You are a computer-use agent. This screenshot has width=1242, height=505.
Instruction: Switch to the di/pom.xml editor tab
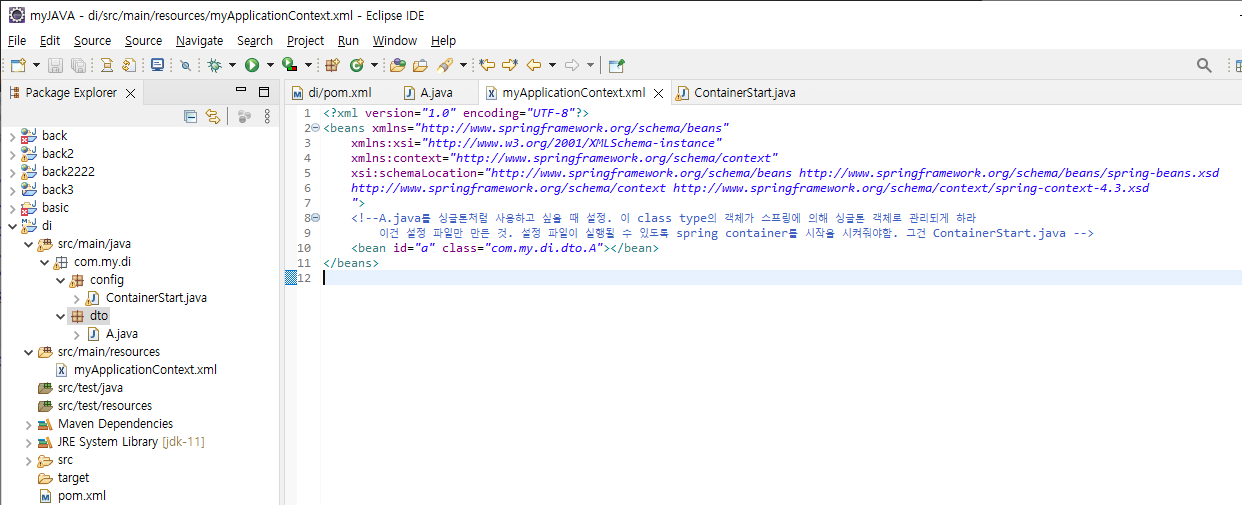pyautogui.click(x=339, y=93)
